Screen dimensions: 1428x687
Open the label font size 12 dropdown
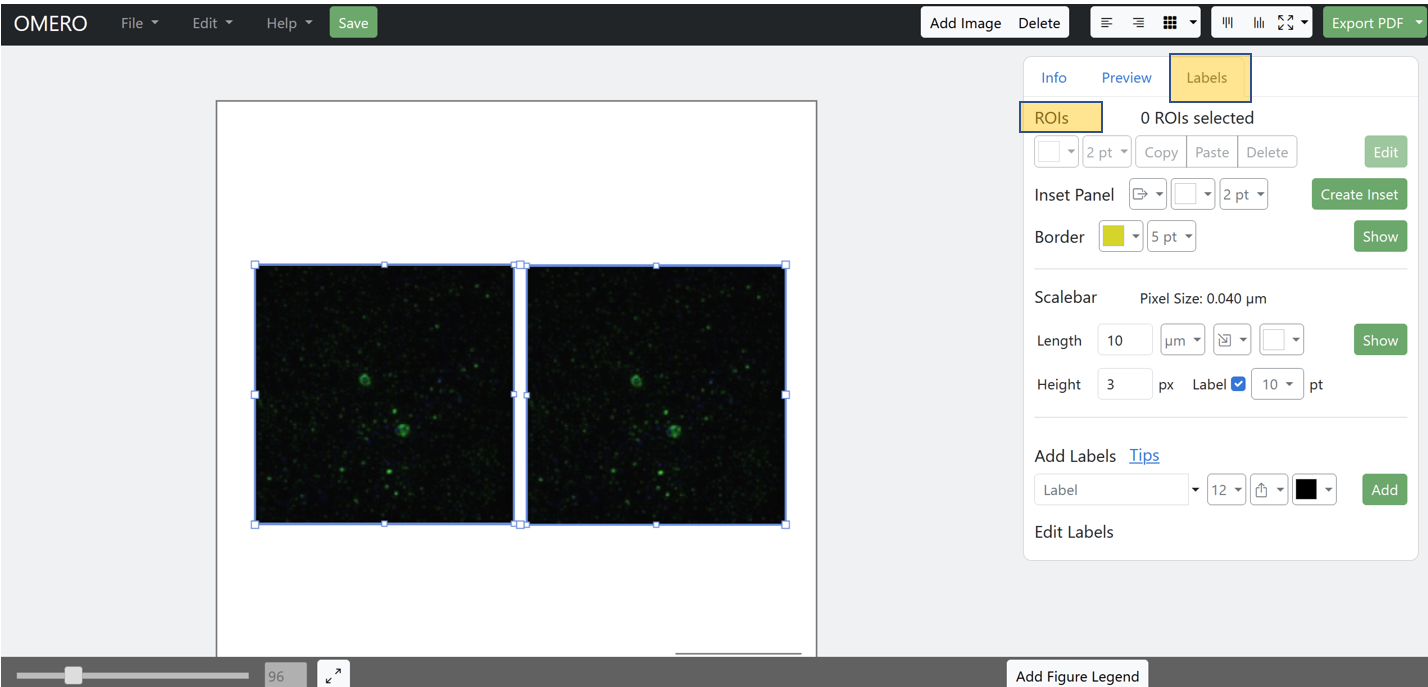point(1227,489)
